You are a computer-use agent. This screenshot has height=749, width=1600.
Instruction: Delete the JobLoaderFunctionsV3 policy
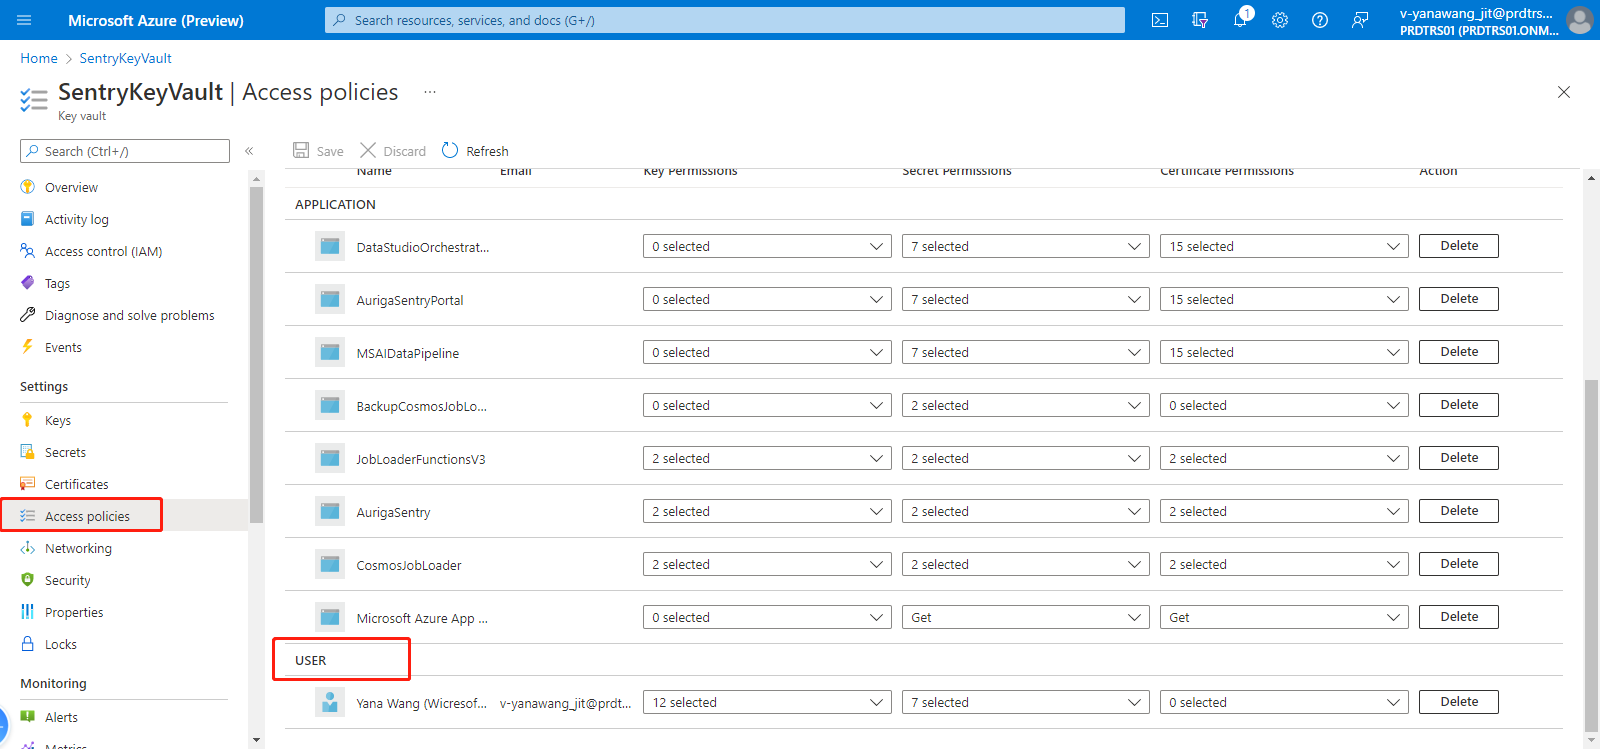coord(1458,458)
